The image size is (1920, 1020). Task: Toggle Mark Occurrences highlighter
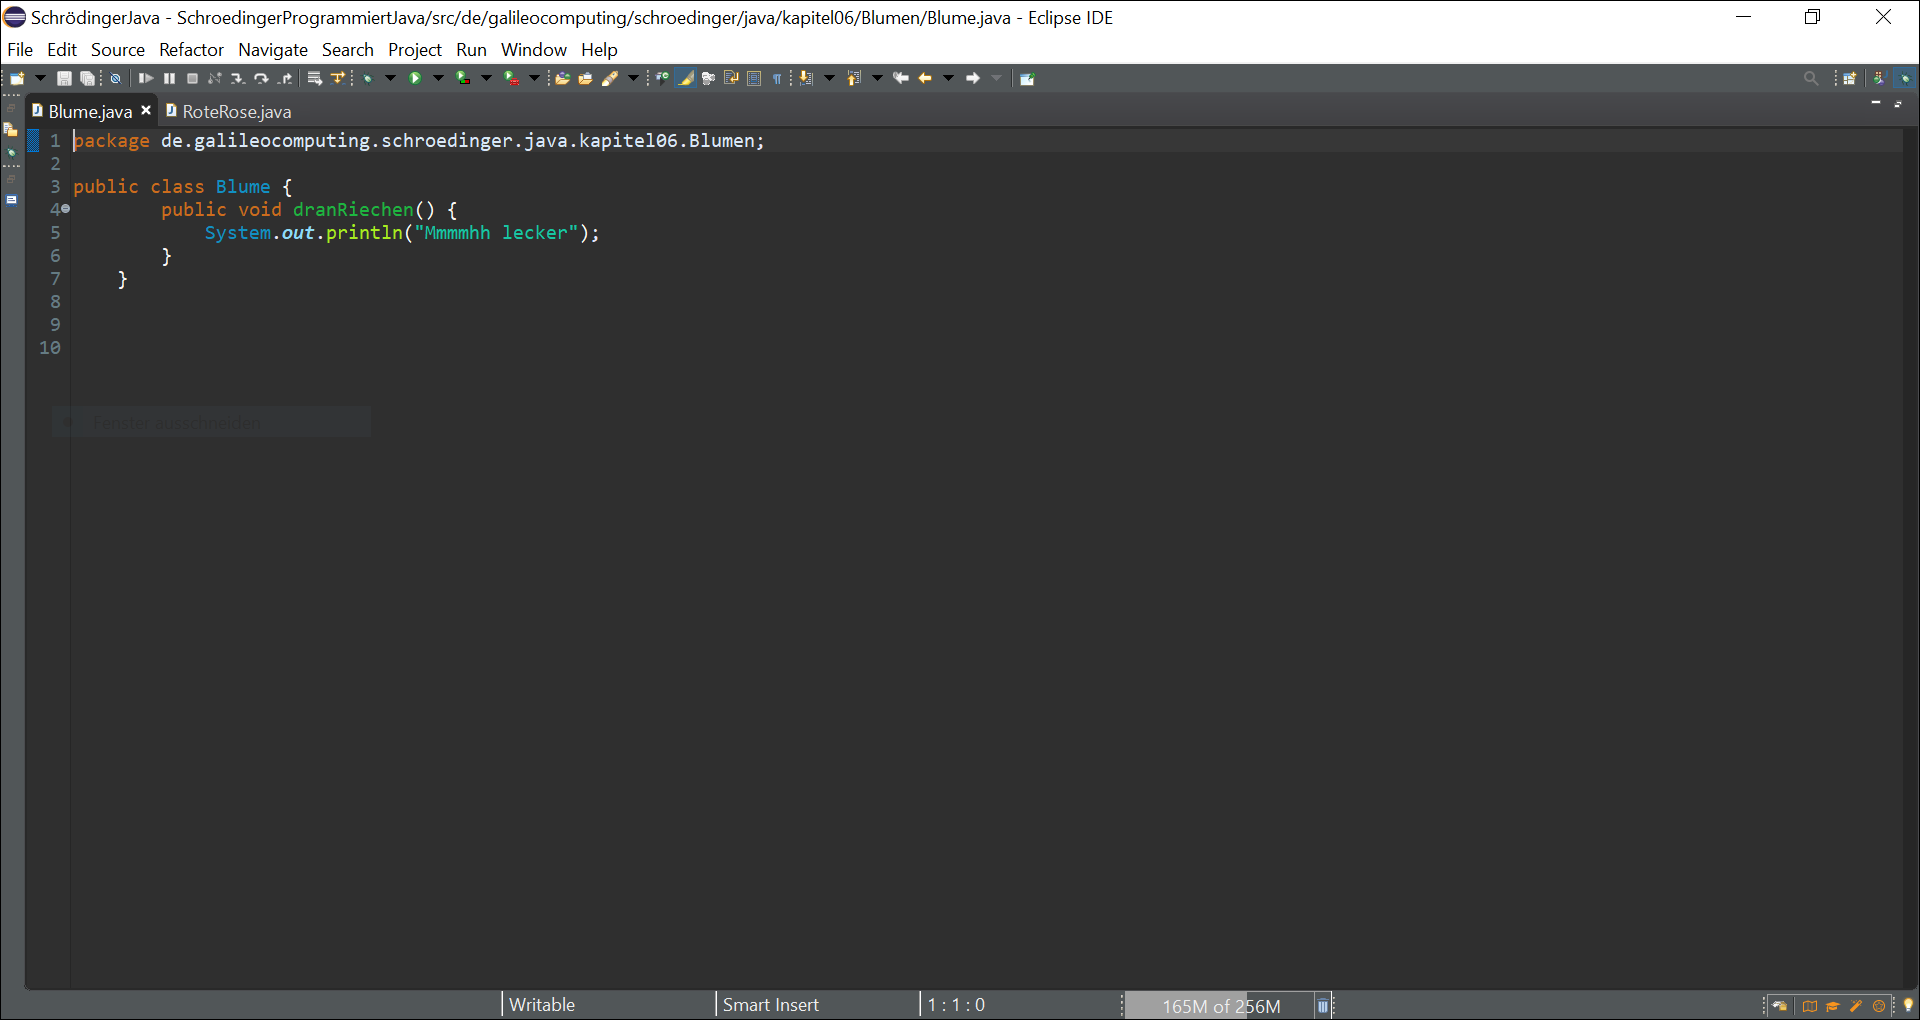tap(686, 78)
